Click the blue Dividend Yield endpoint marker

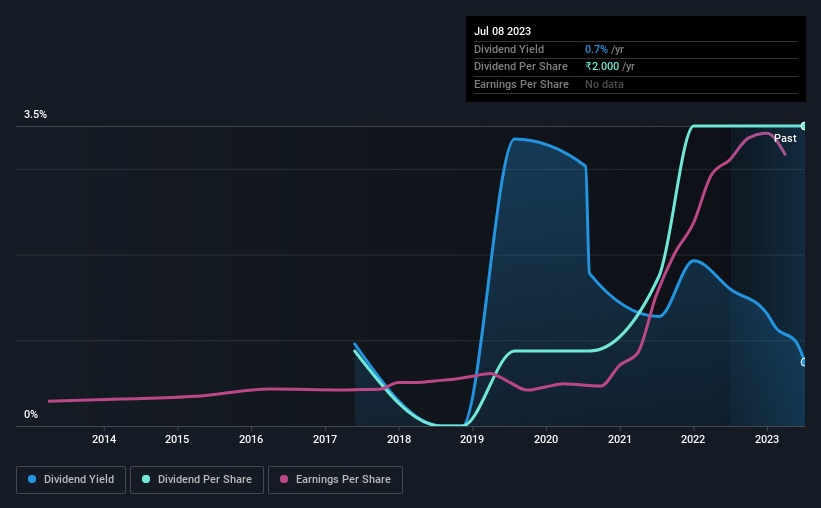(804, 362)
